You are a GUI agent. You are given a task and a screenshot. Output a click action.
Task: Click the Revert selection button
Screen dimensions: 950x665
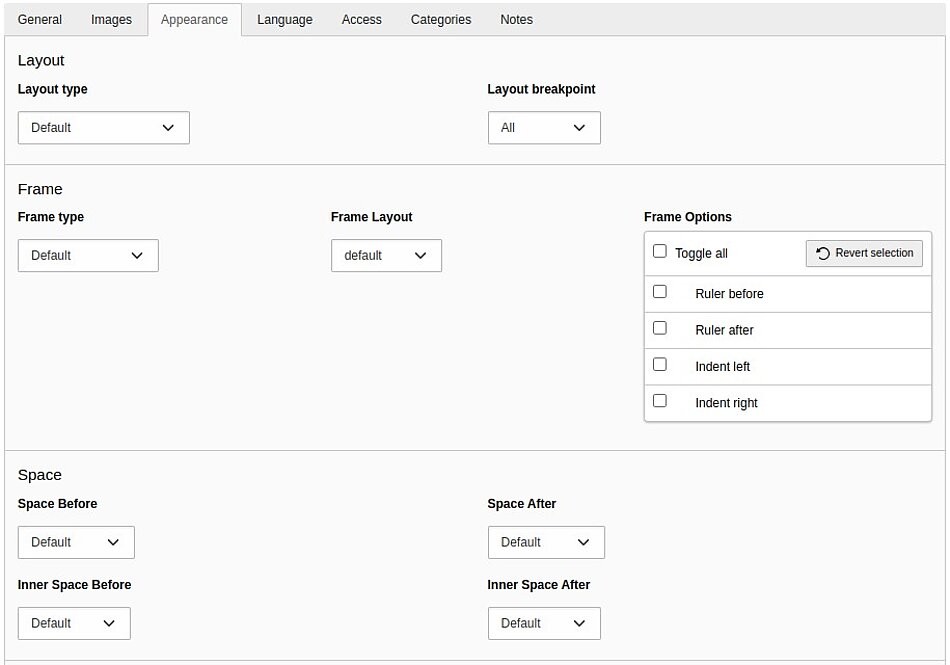(x=864, y=253)
